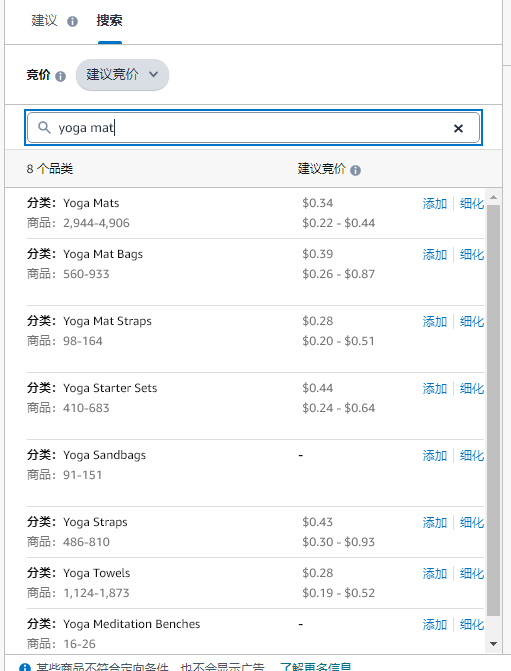Click product count 98-164
This screenshot has width=511, height=671.
83,341
